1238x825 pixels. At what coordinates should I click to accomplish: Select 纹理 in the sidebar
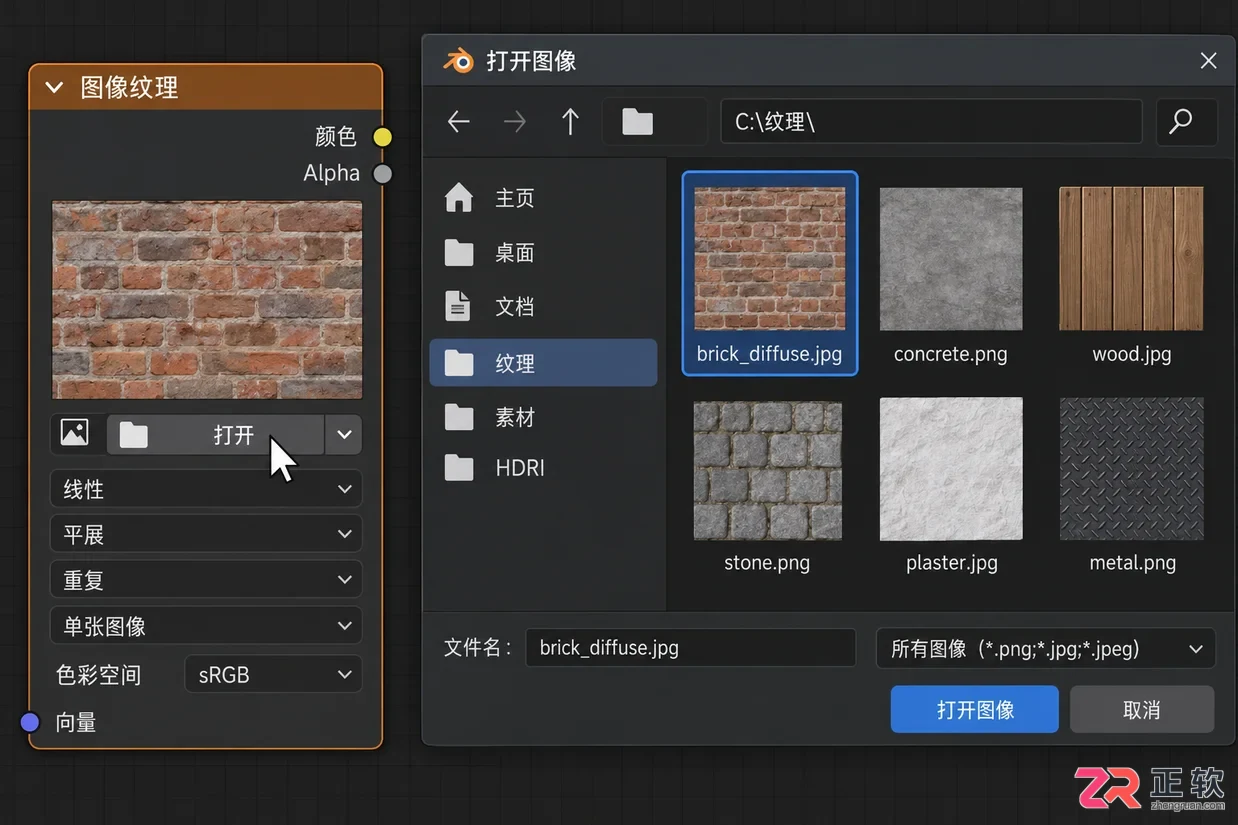pyautogui.click(x=543, y=362)
